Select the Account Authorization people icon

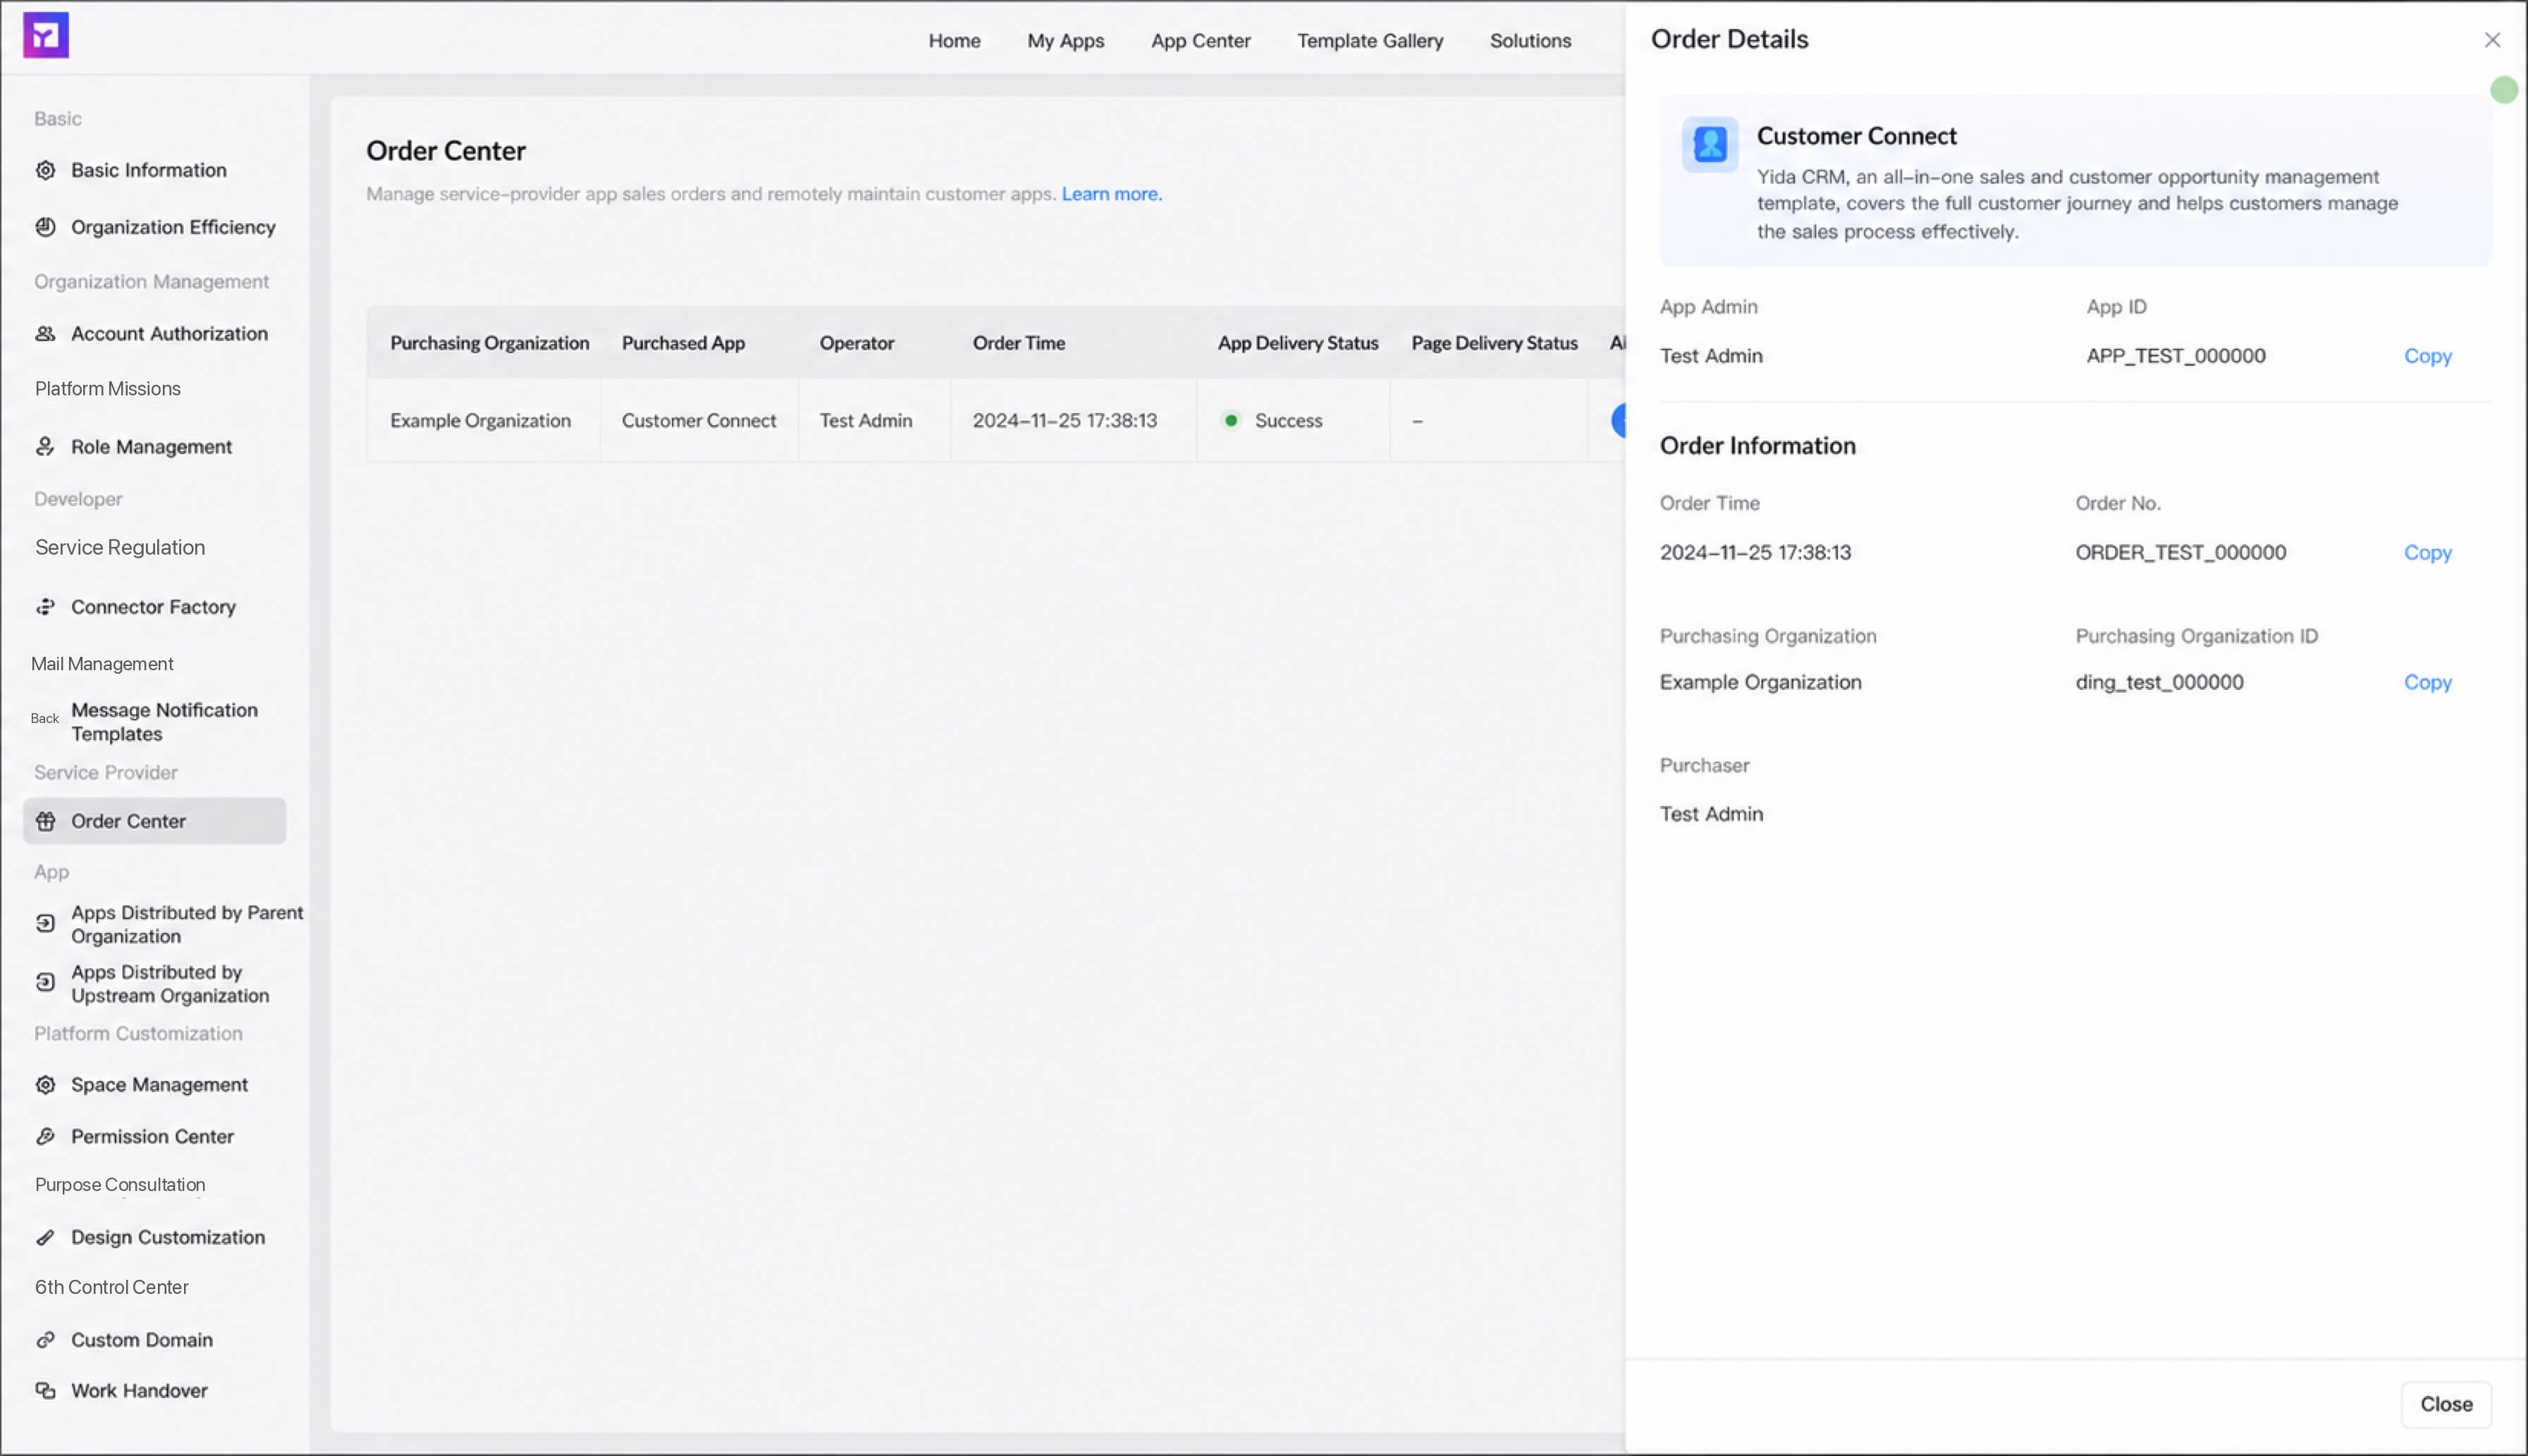[45, 334]
